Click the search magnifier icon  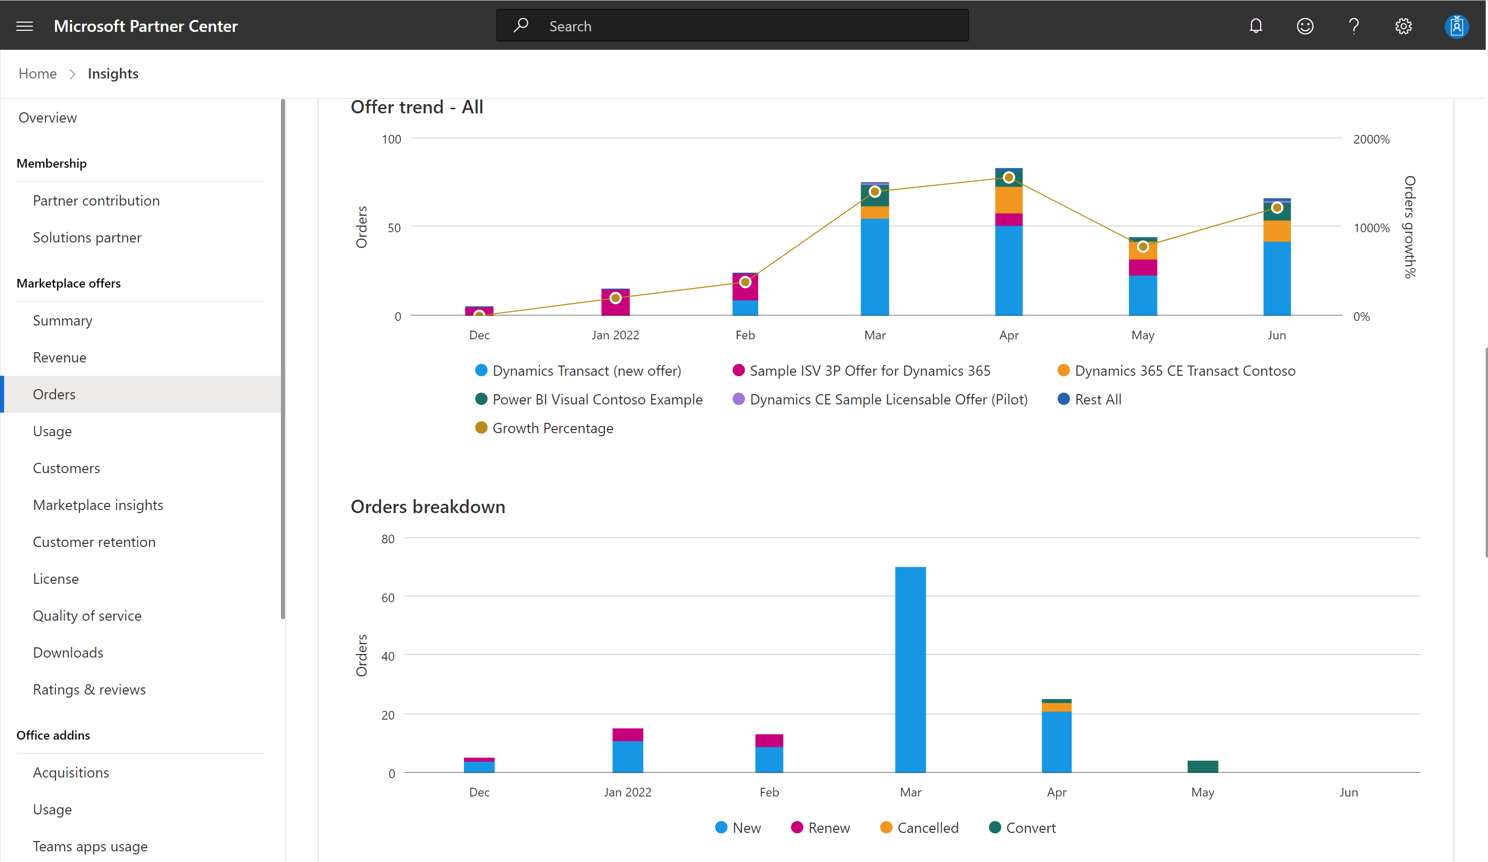(521, 26)
